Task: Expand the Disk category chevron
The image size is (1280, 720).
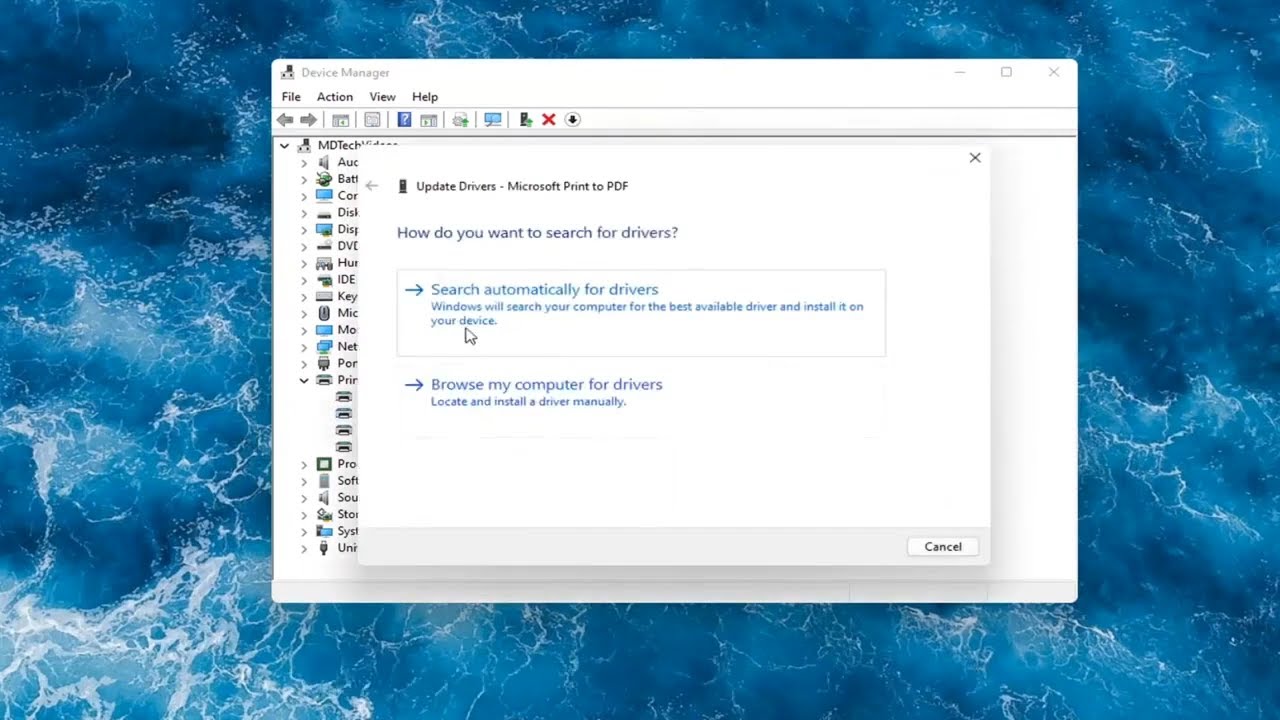Action: click(304, 213)
